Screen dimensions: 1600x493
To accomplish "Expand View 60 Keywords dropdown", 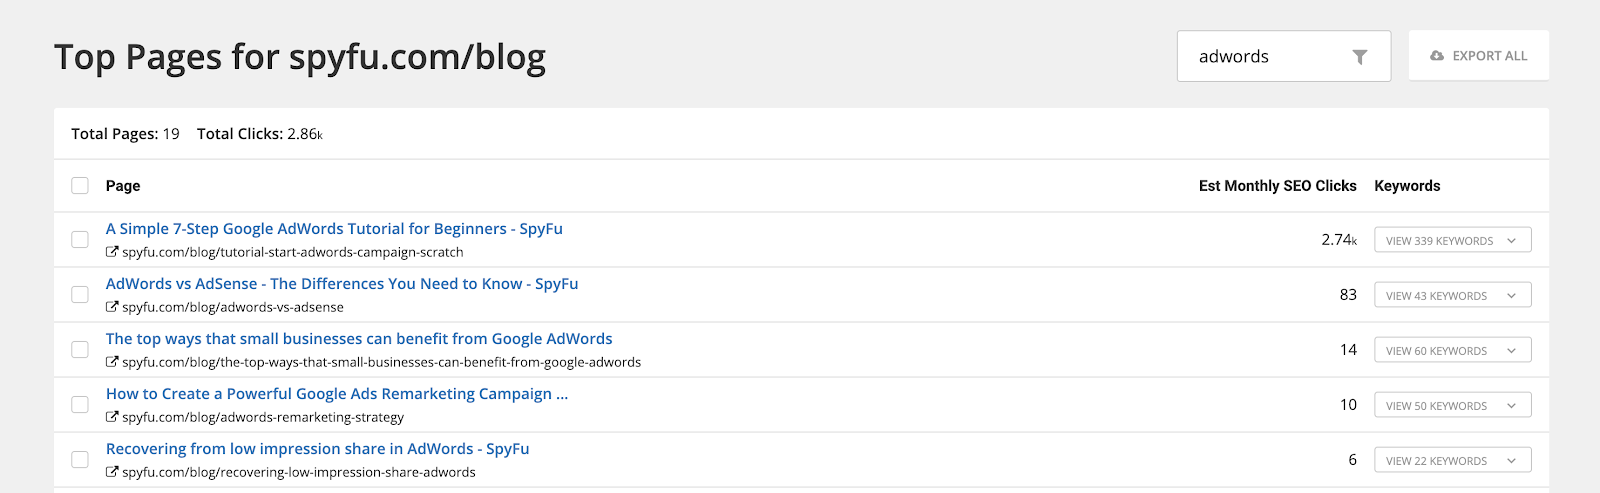I will [1452, 351].
